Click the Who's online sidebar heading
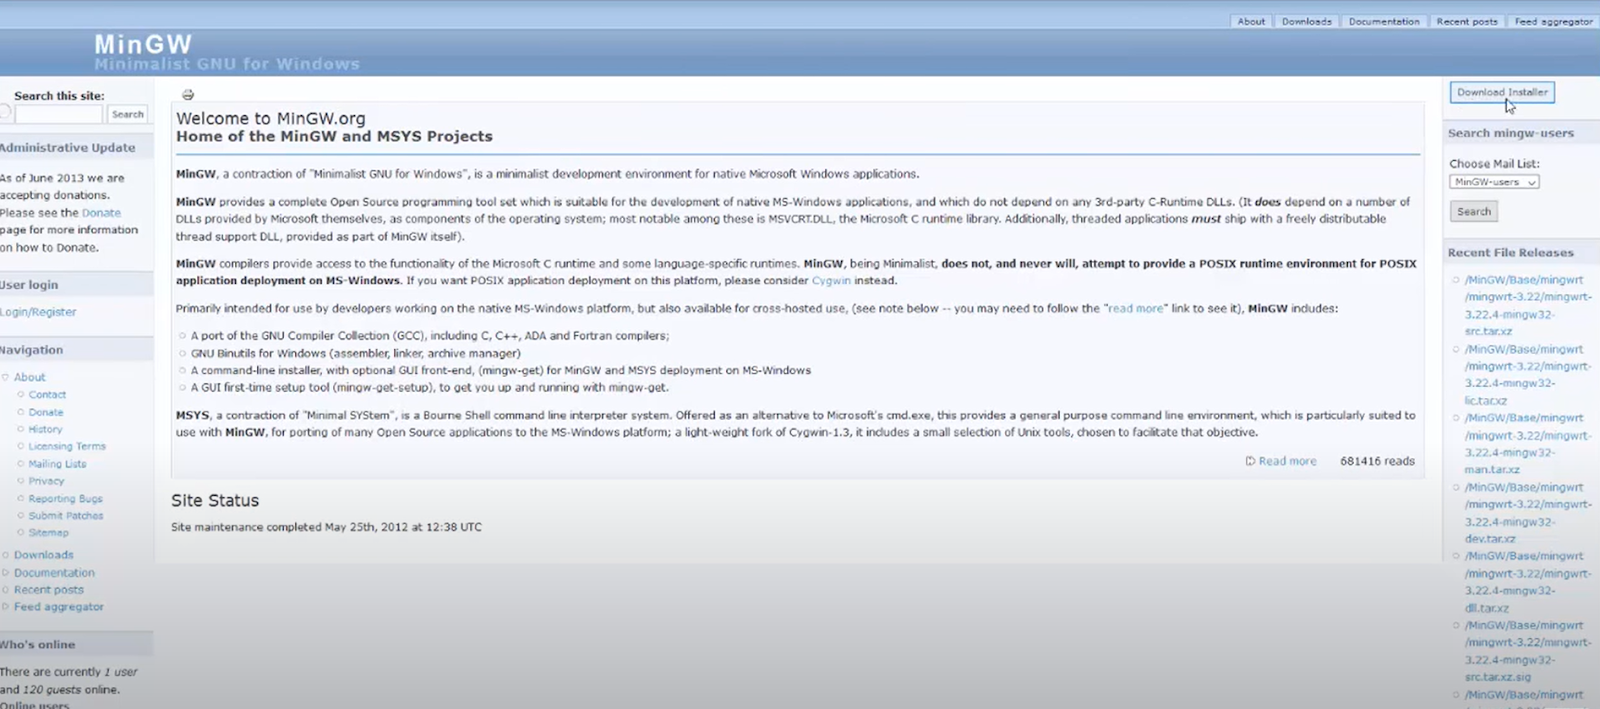Screen dimensions: 1600x709 pyautogui.click(x=37, y=645)
